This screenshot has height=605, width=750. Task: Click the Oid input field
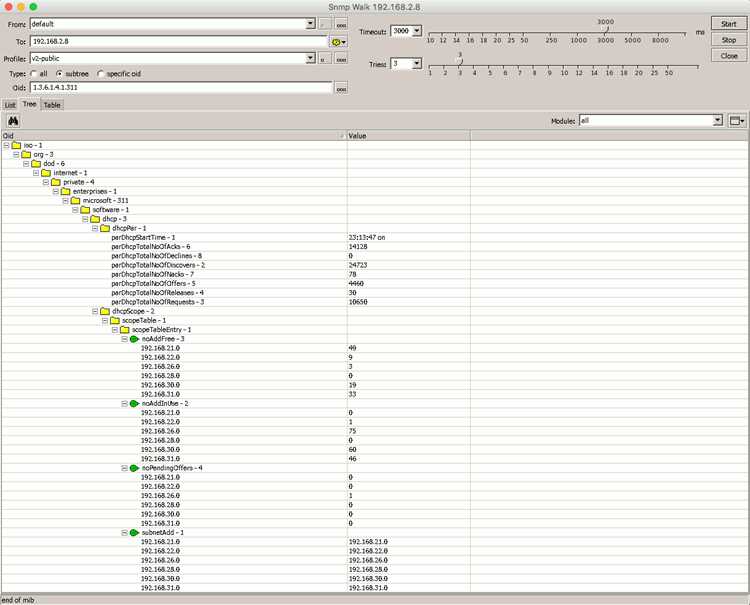coord(181,88)
